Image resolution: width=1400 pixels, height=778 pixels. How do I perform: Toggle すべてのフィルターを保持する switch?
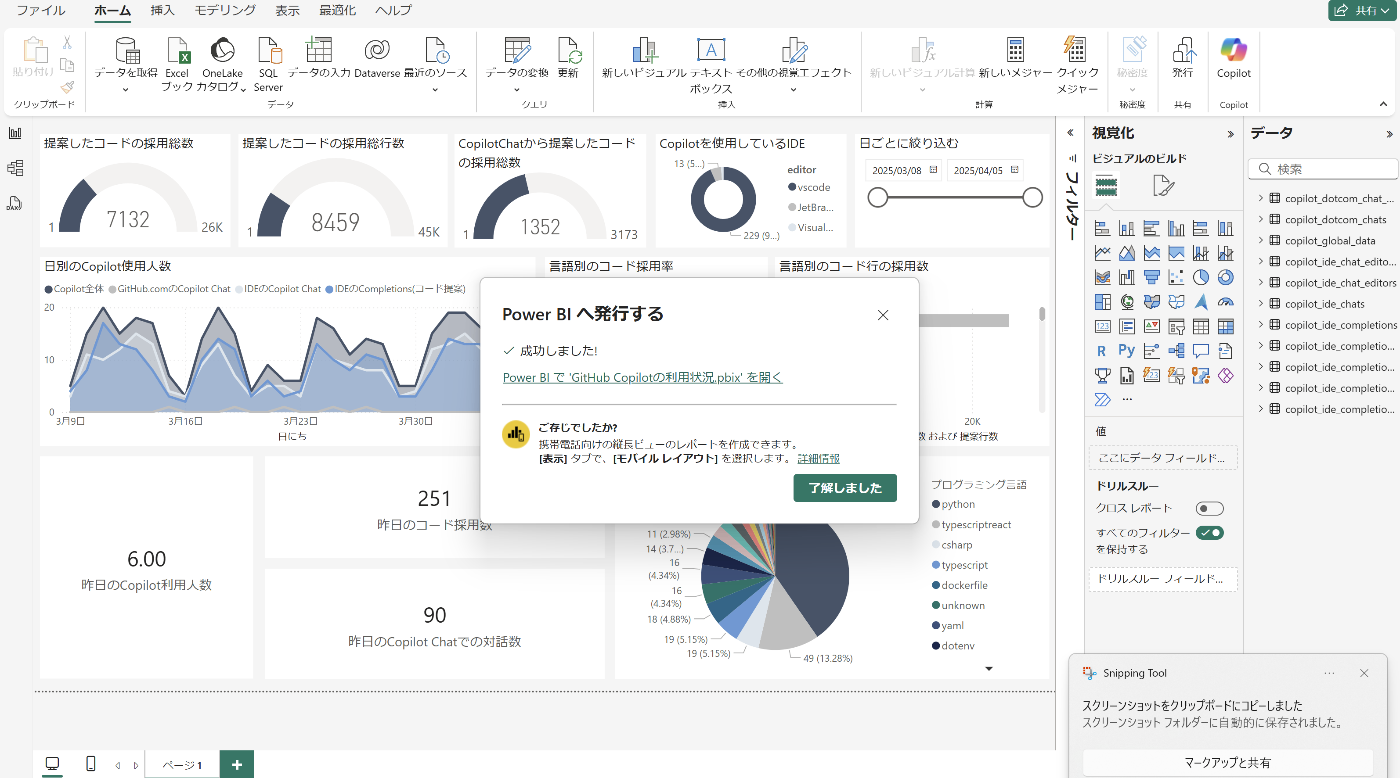(1209, 533)
